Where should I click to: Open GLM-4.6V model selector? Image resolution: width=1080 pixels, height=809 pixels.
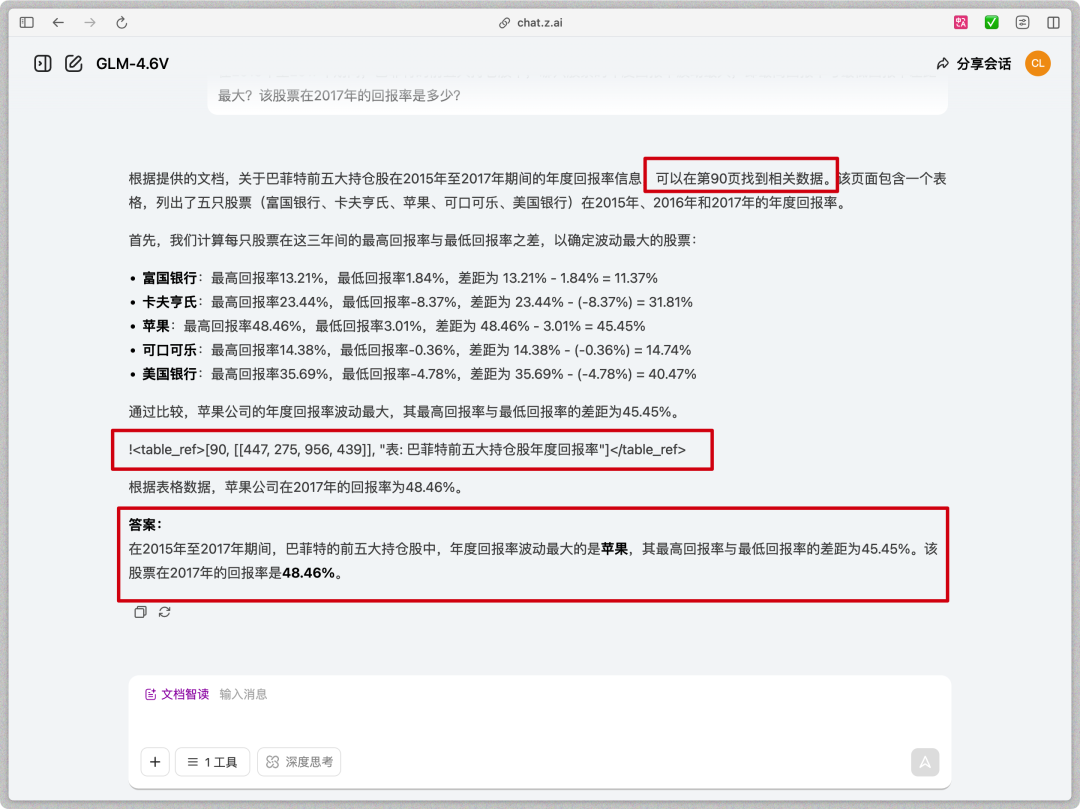pyautogui.click(x=132, y=64)
